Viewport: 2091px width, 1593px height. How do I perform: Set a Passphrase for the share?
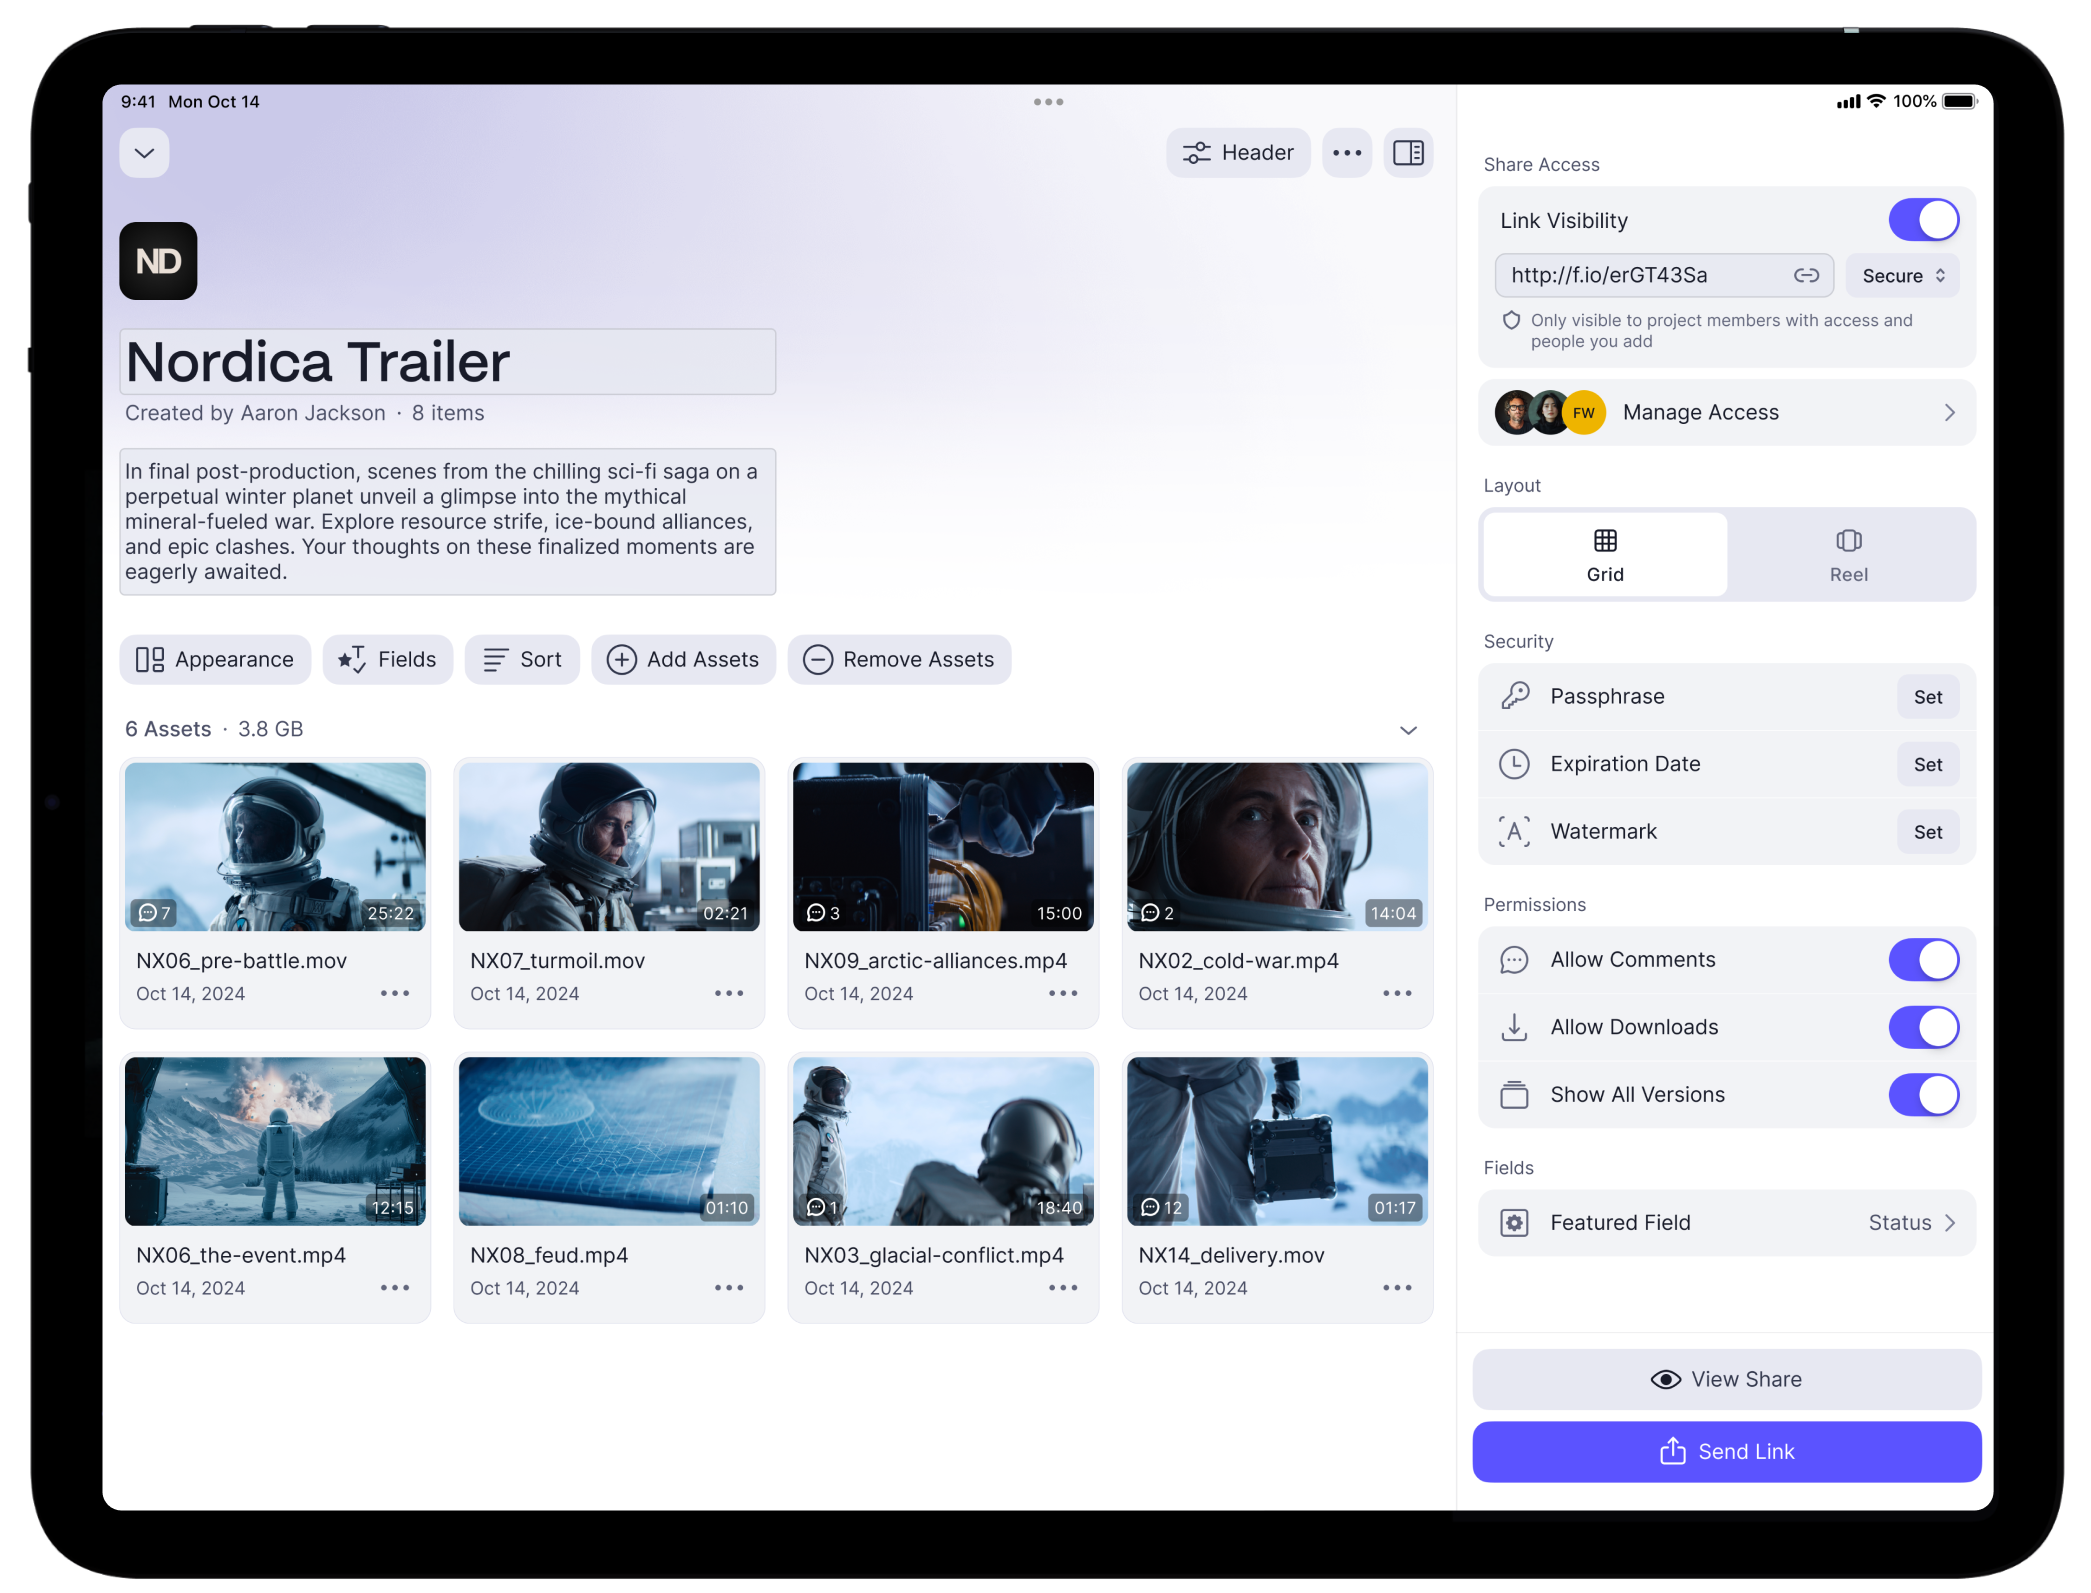1927,697
